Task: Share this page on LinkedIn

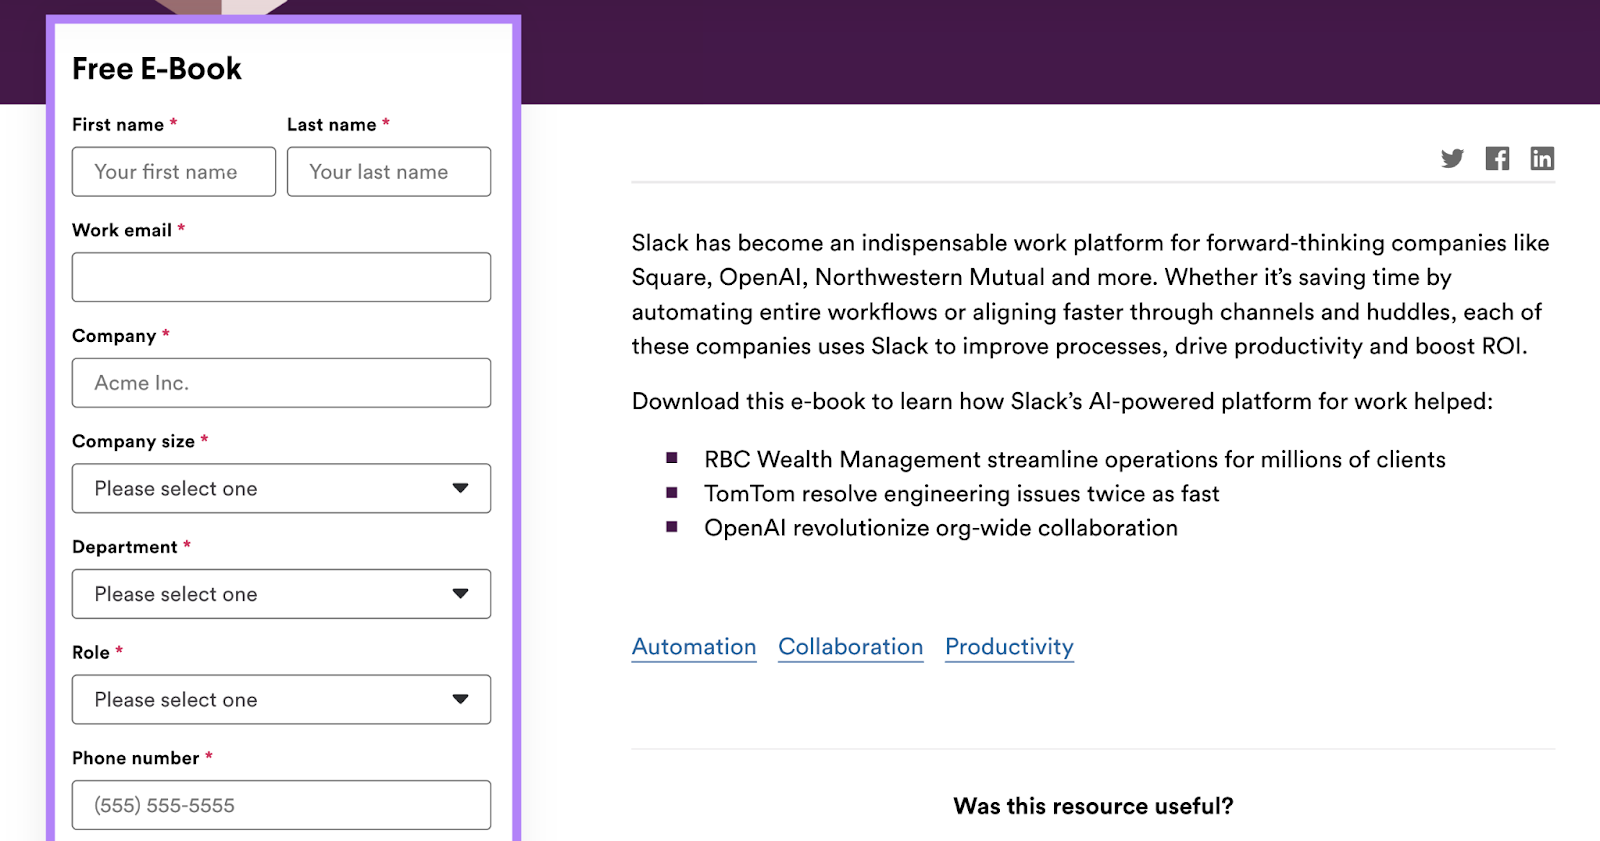Action: [1542, 158]
